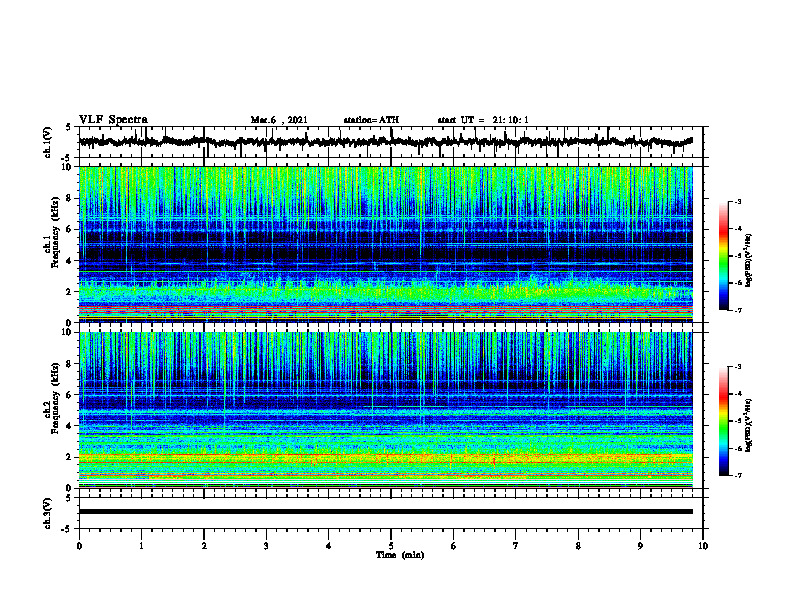Viewport: 792px width, 612px height.
Task: Click the ch.1 spectrogram color scale bar
Action: [x=723, y=255]
